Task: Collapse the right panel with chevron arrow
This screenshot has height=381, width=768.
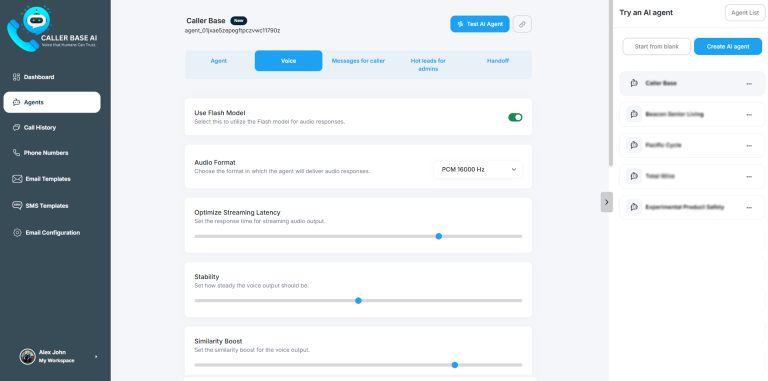Action: coord(607,202)
